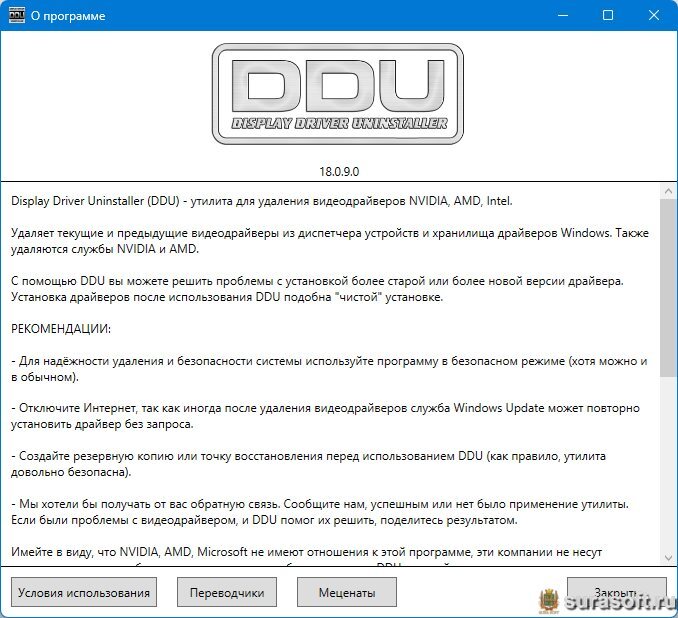
Task: Click the О программе title text
Action: point(68,16)
